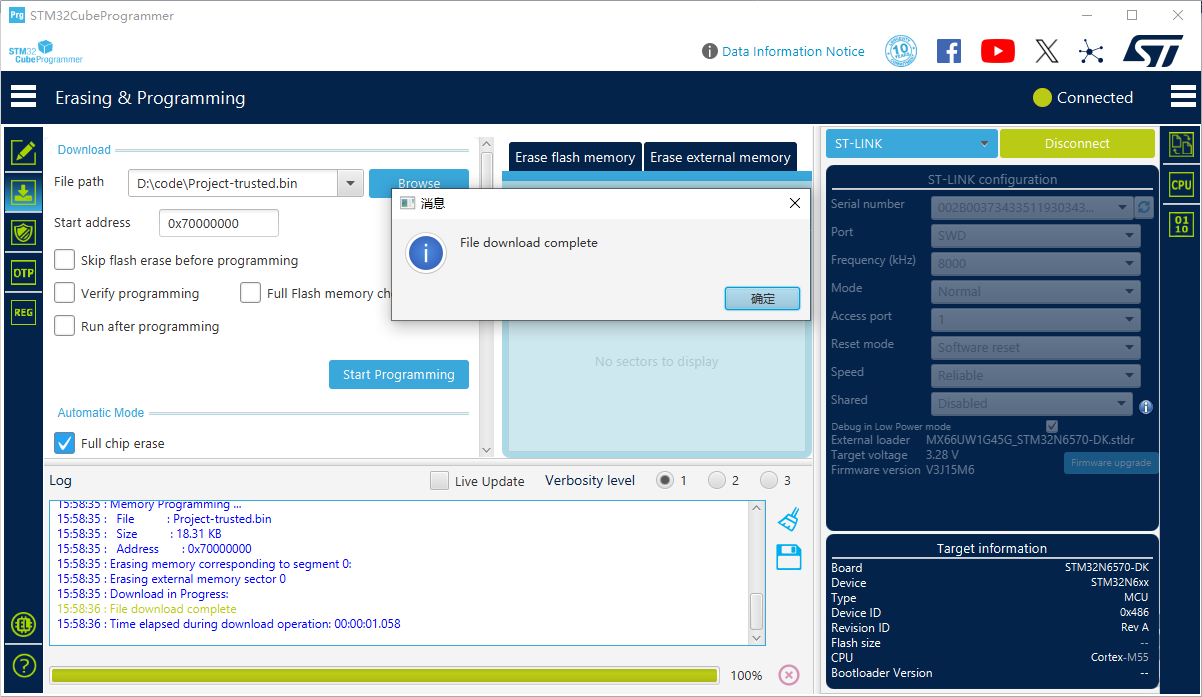Open the Shared Disabled dropdown

pos(1032,404)
